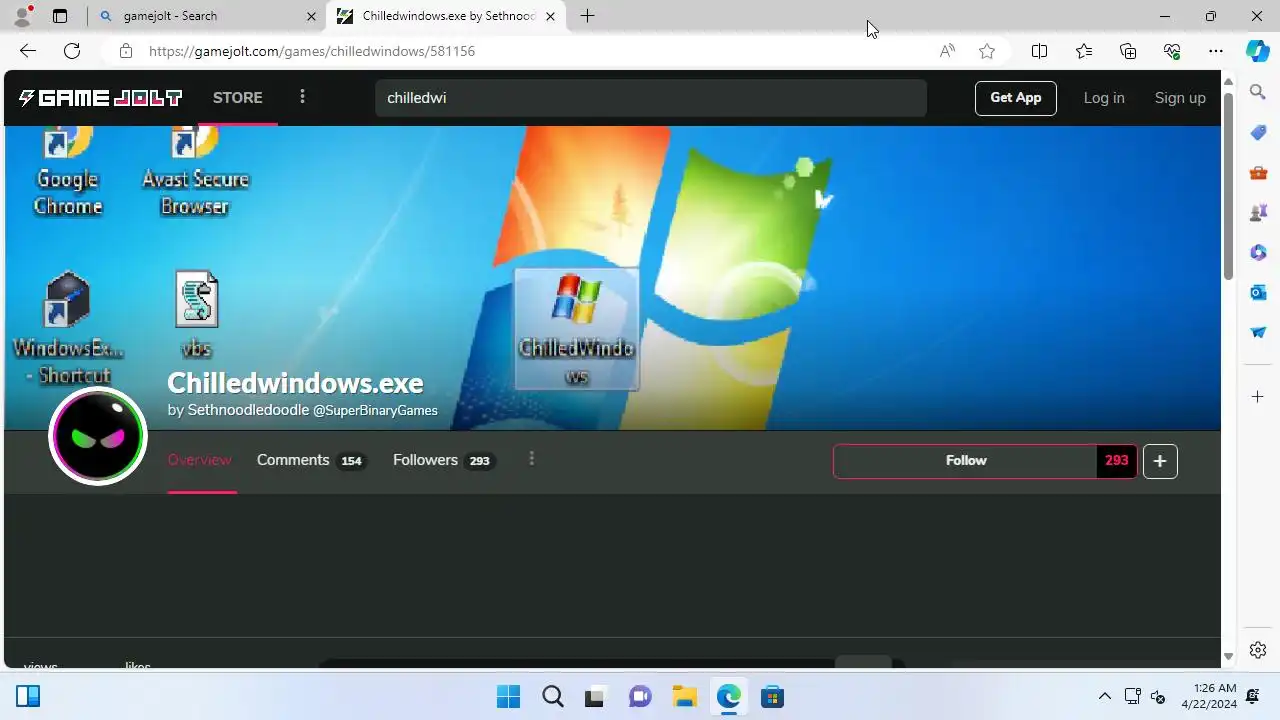1280x720 pixels.
Task: Click the page vertical scrollbar thumb
Action: click(x=1229, y=185)
